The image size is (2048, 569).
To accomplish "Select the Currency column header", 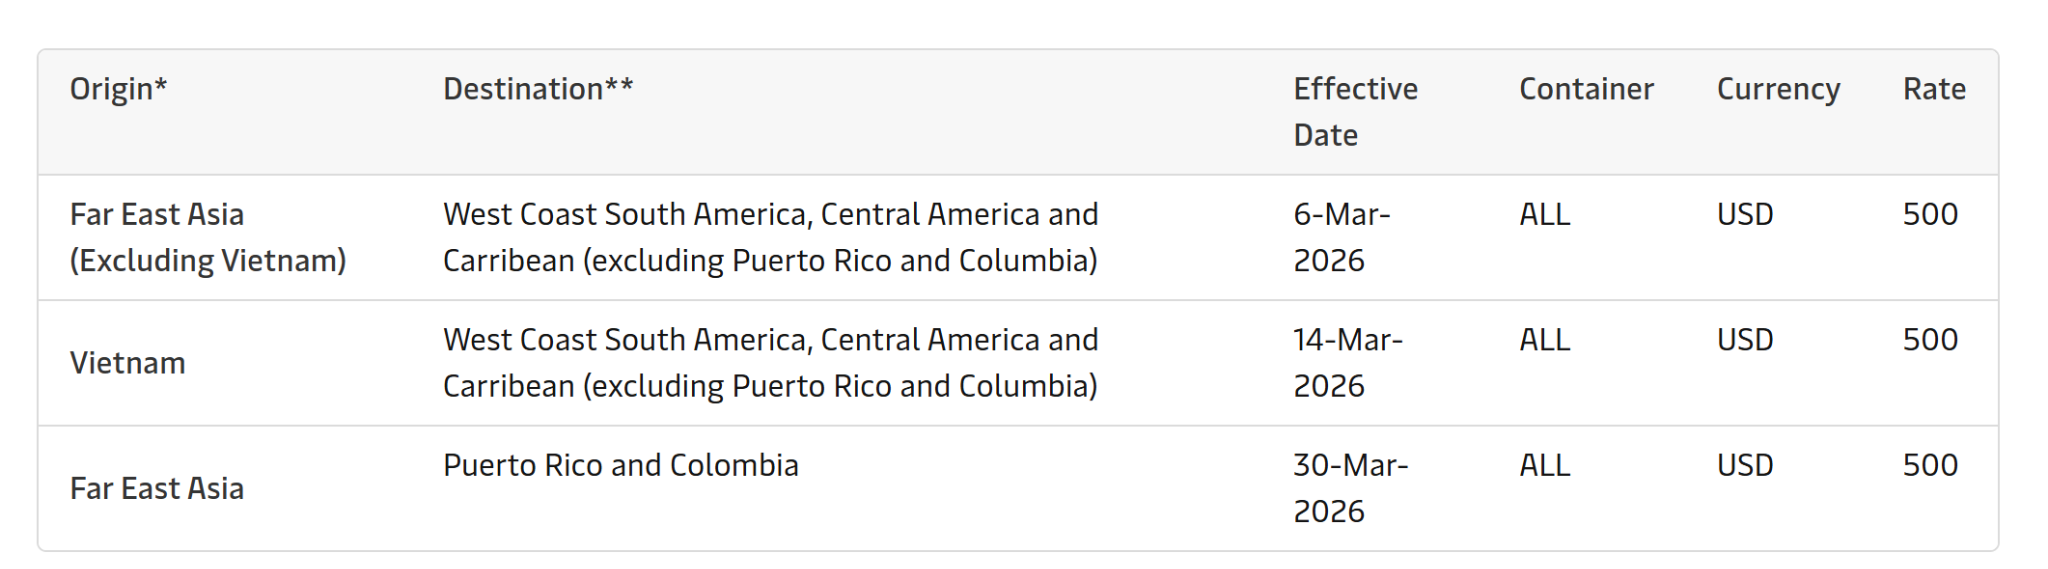I will pyautogui.click(x=1778, y=89).
